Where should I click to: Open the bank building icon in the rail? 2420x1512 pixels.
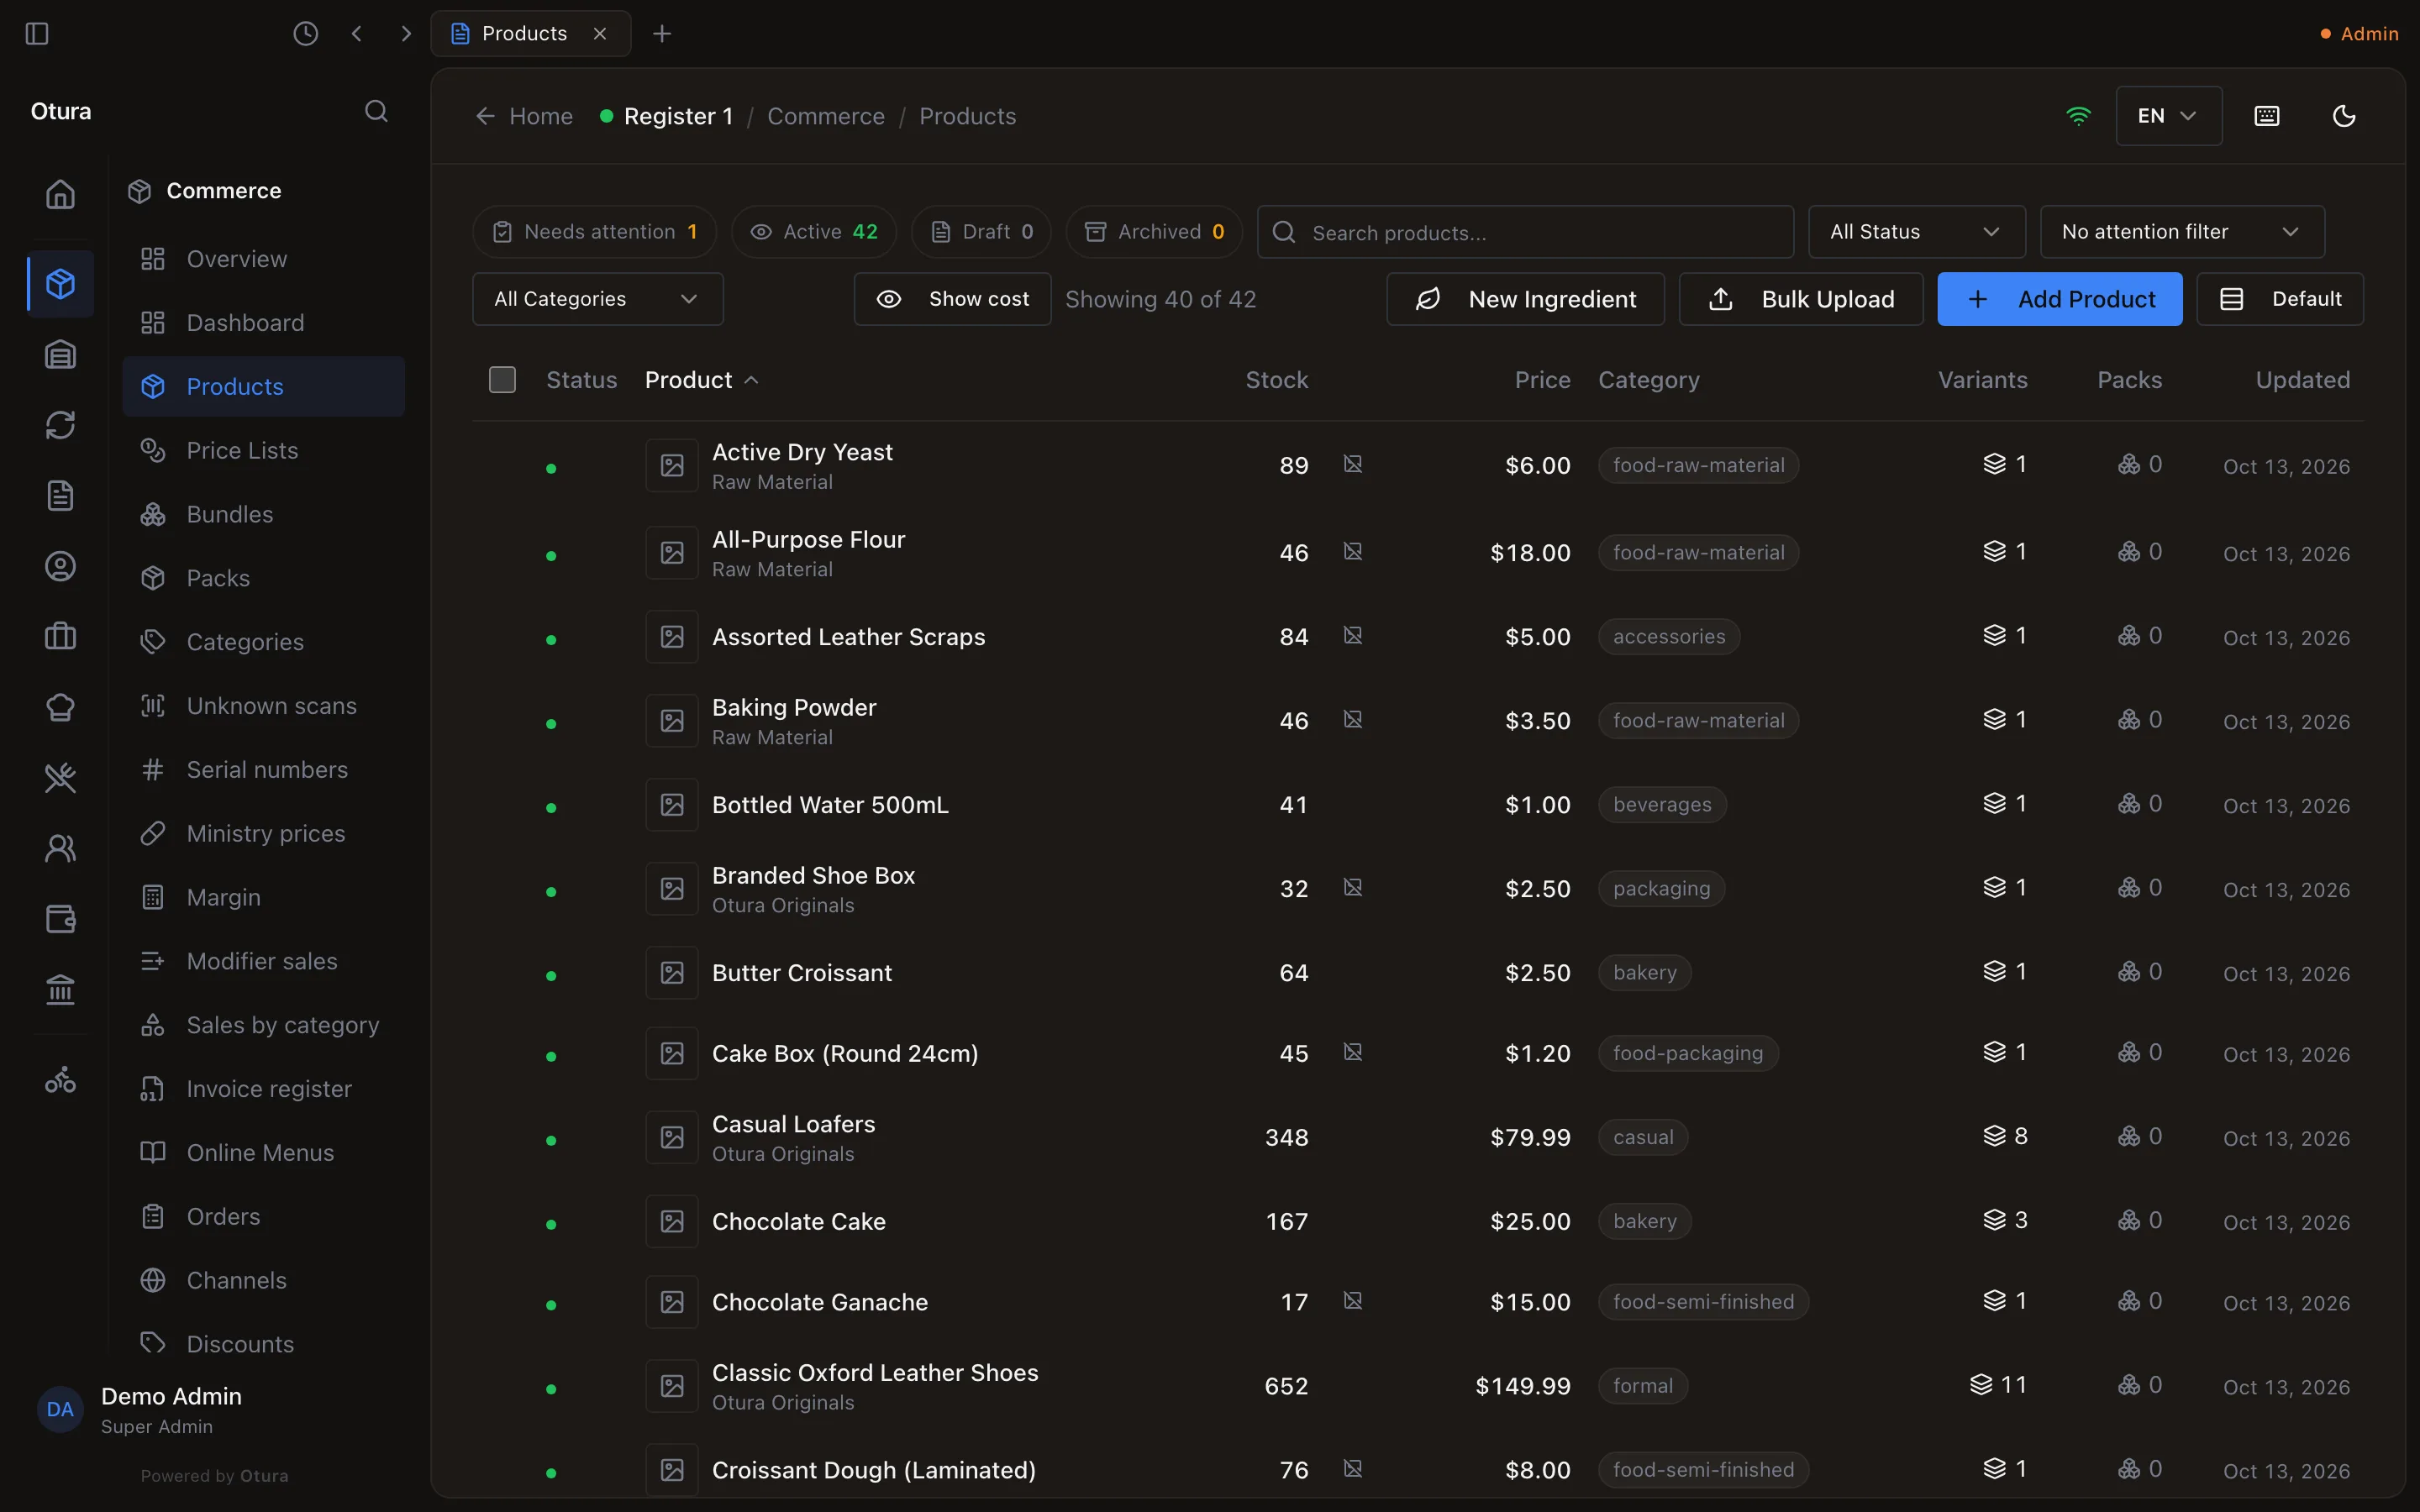(61, 990)
